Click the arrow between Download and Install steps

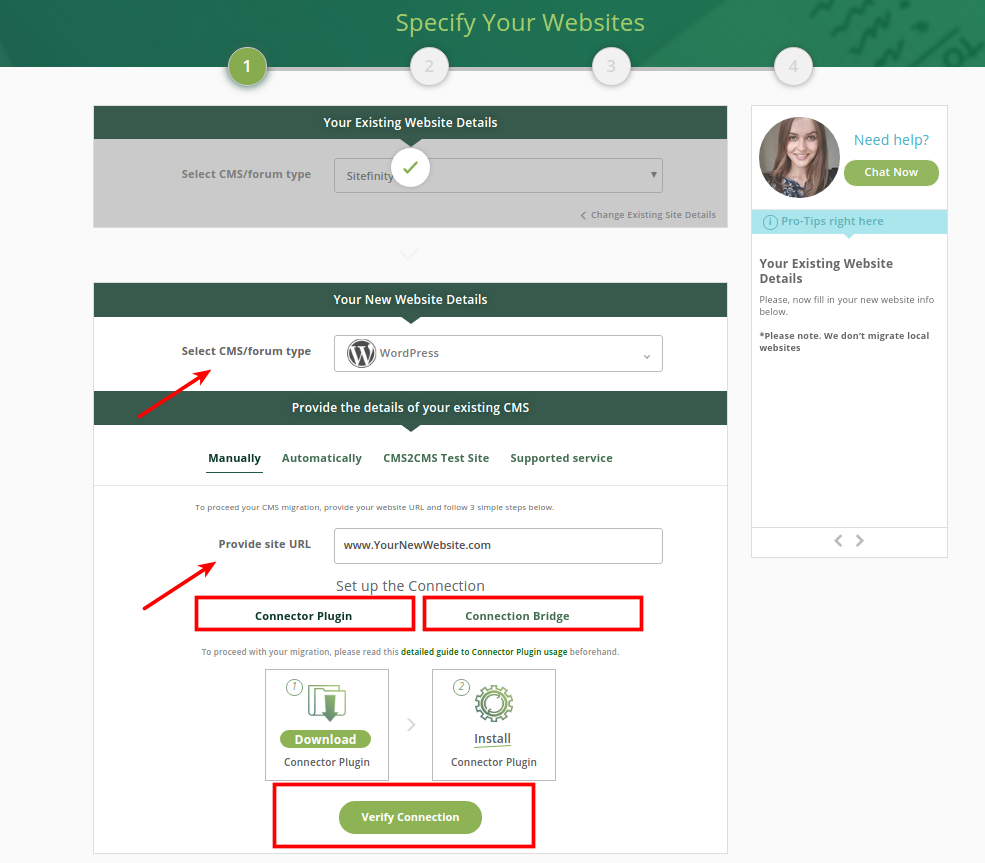[x=411, y=725]
